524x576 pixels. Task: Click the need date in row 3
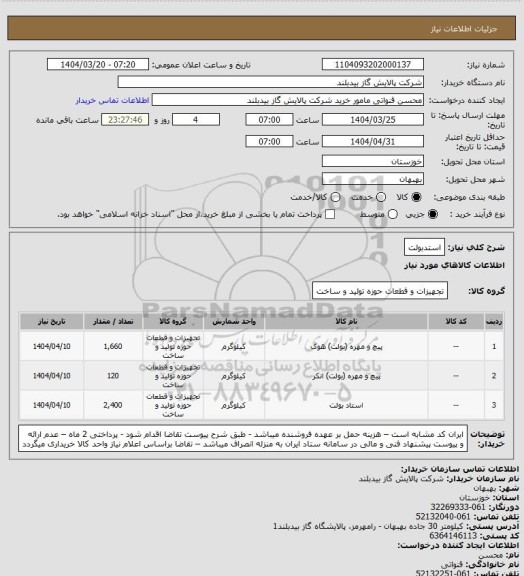point(51,405)
